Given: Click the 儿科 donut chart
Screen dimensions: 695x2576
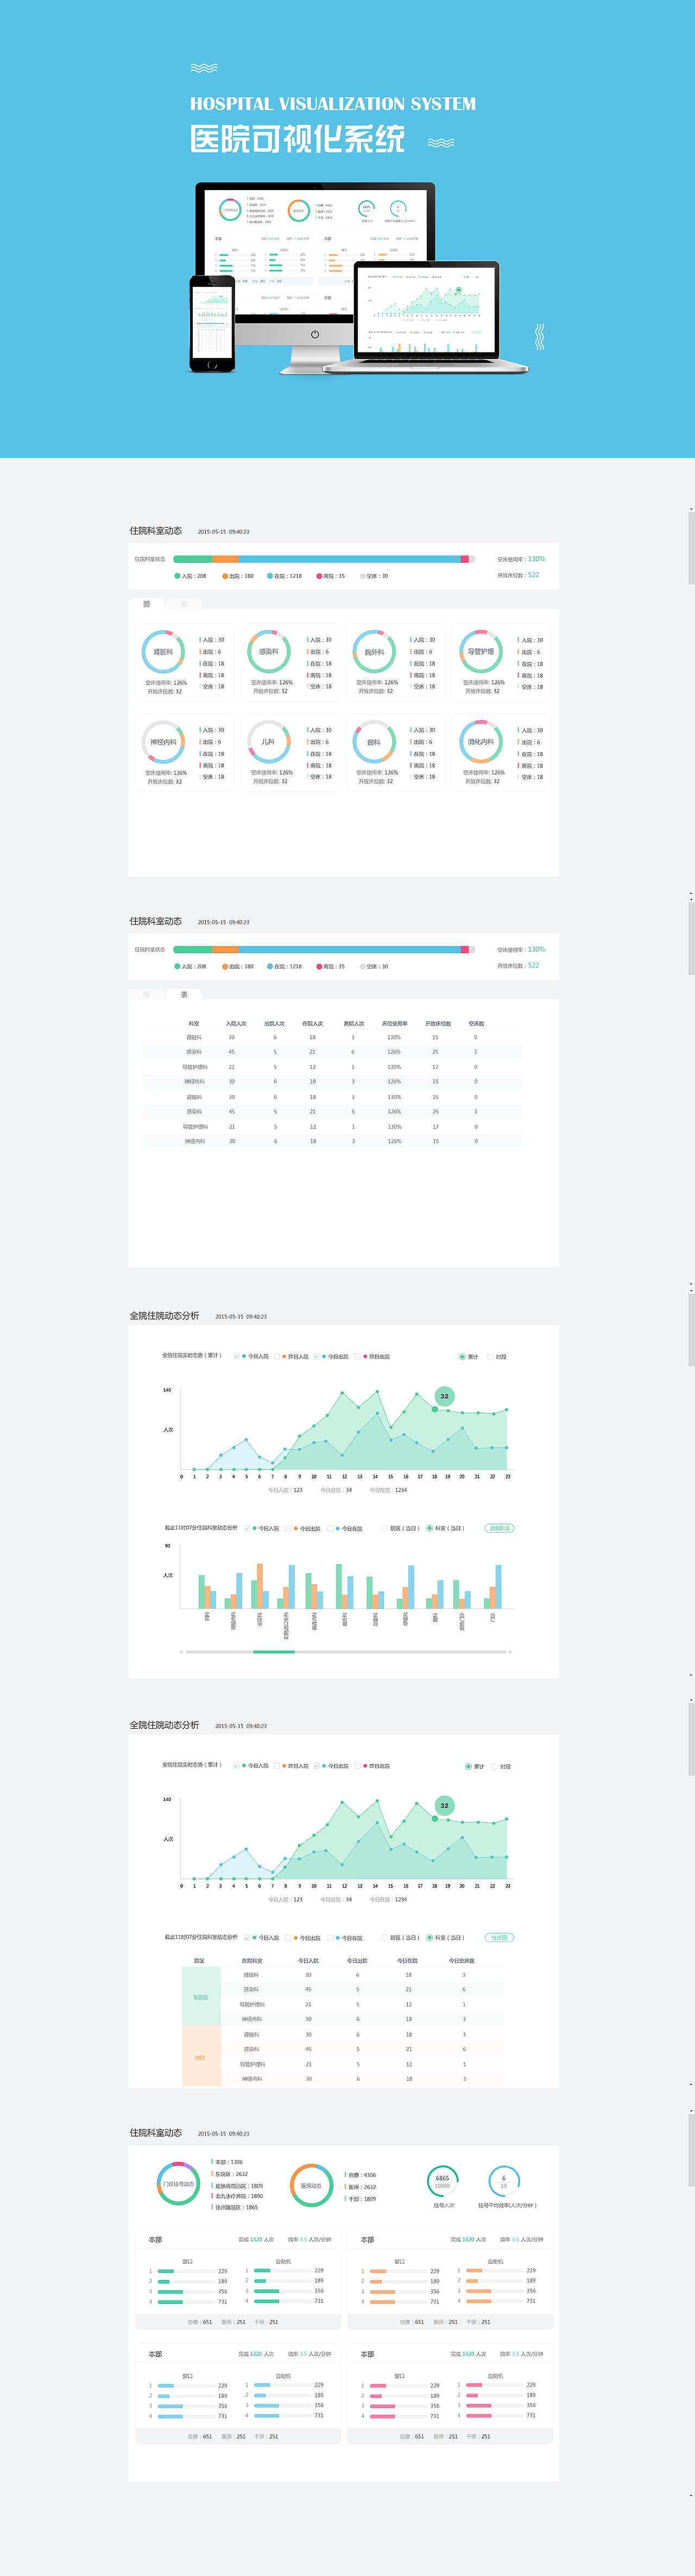Looking at the screenshot, I should [268, 742].
